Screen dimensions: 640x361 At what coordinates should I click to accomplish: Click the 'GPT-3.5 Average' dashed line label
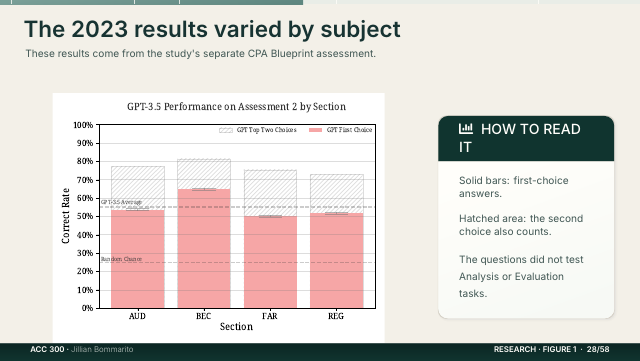click(x=121, y=202)
